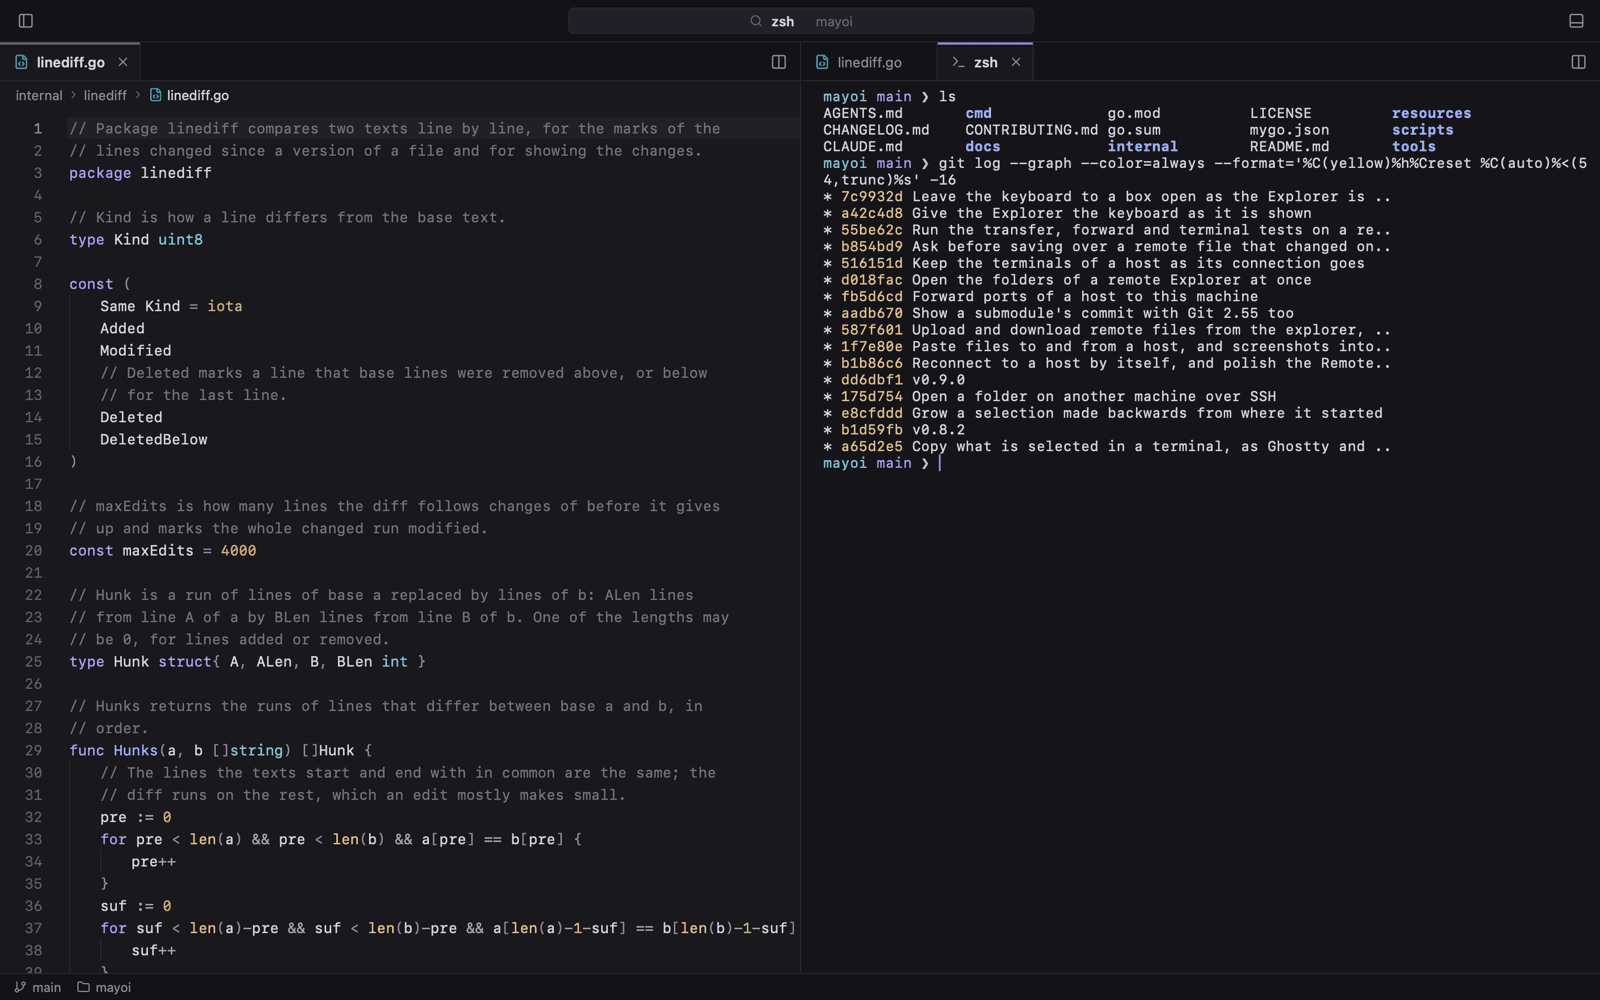This screenshot has height=1000, width=1600.
Task: Click the 'type Kind uint8' declaration
Action: coord(136,240)
